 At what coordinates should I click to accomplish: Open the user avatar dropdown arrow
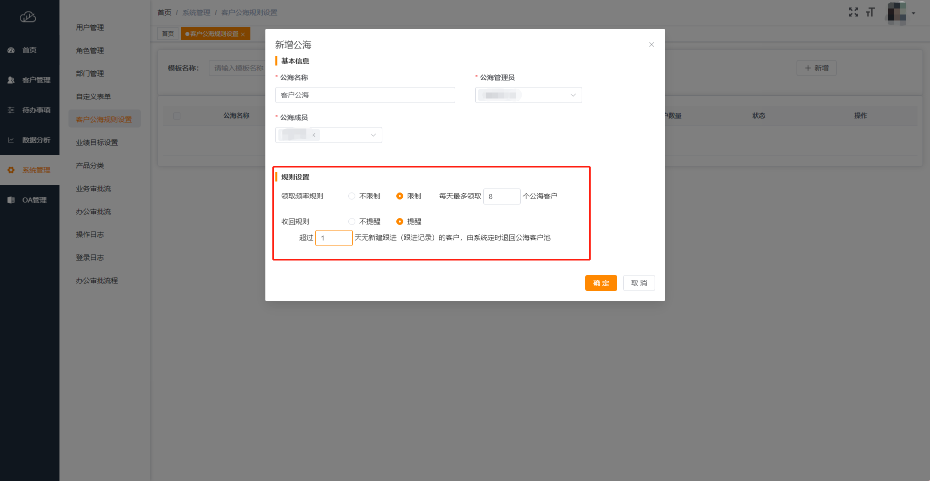click(x=913, y=13)
